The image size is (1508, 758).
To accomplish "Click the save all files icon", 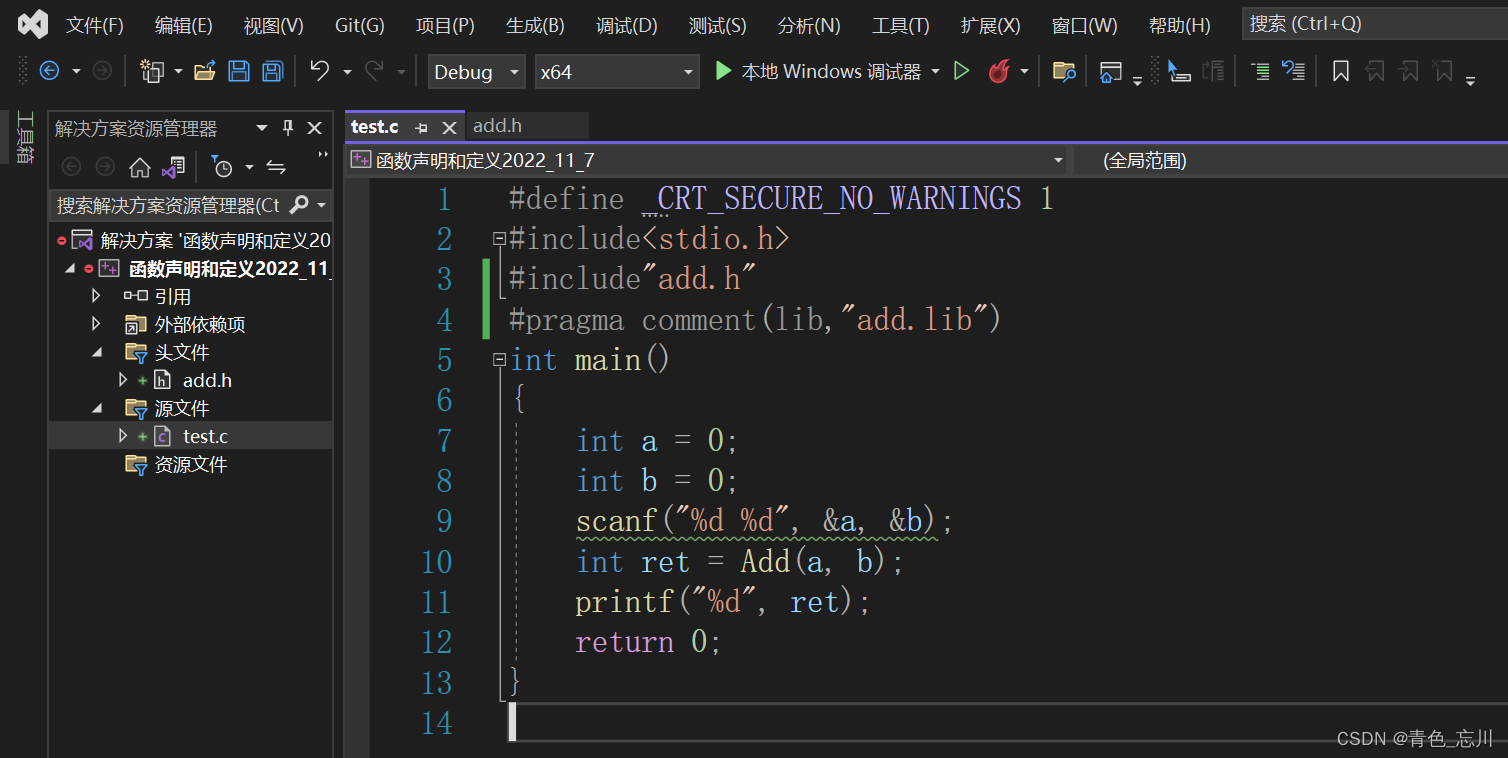I will [272, 71].
